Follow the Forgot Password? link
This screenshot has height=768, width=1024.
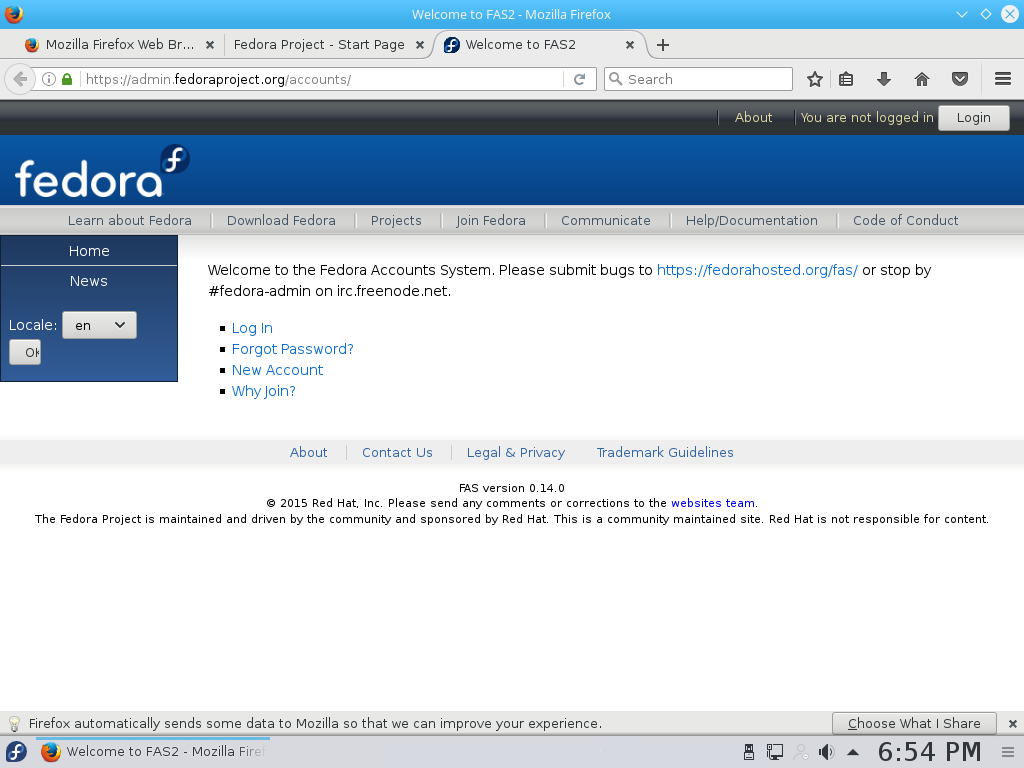[293, 349]
